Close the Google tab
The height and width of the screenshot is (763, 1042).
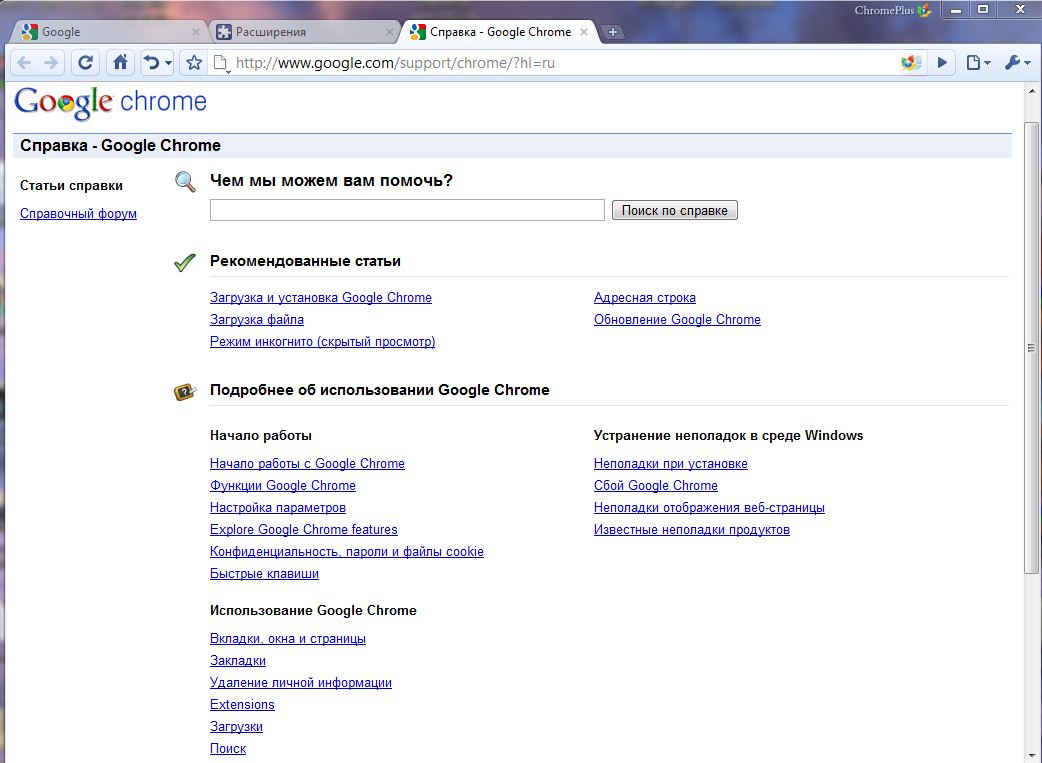pos(195,32)
